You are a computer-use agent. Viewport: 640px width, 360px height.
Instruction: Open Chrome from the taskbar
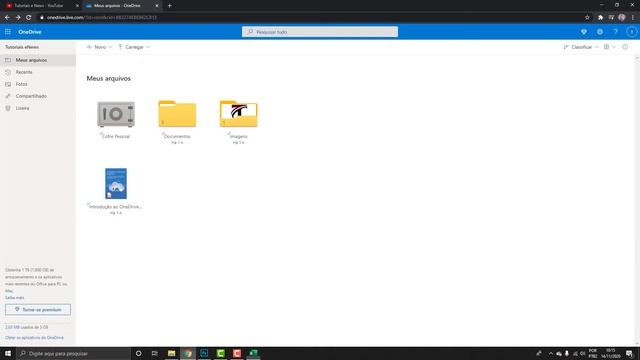tap(188, 353)
